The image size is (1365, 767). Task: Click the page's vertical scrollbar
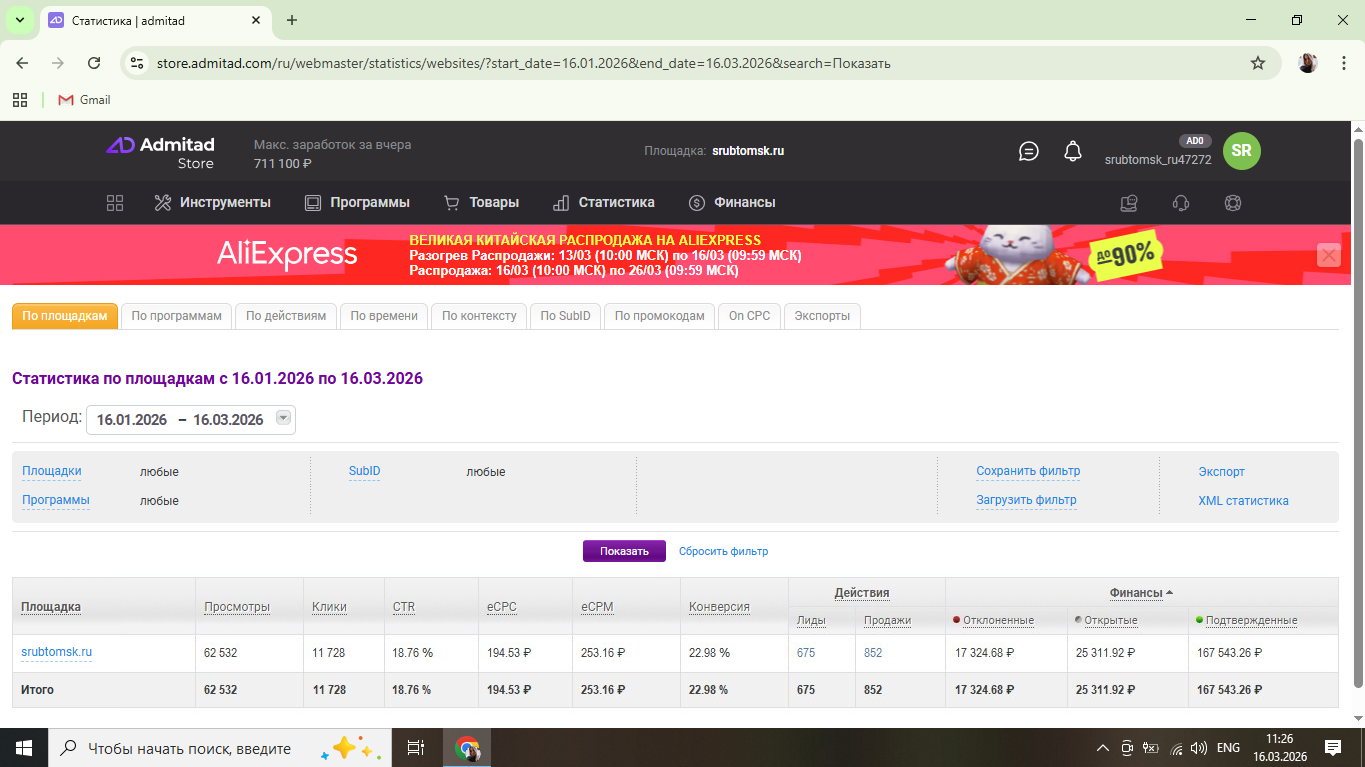point(1357,412)
